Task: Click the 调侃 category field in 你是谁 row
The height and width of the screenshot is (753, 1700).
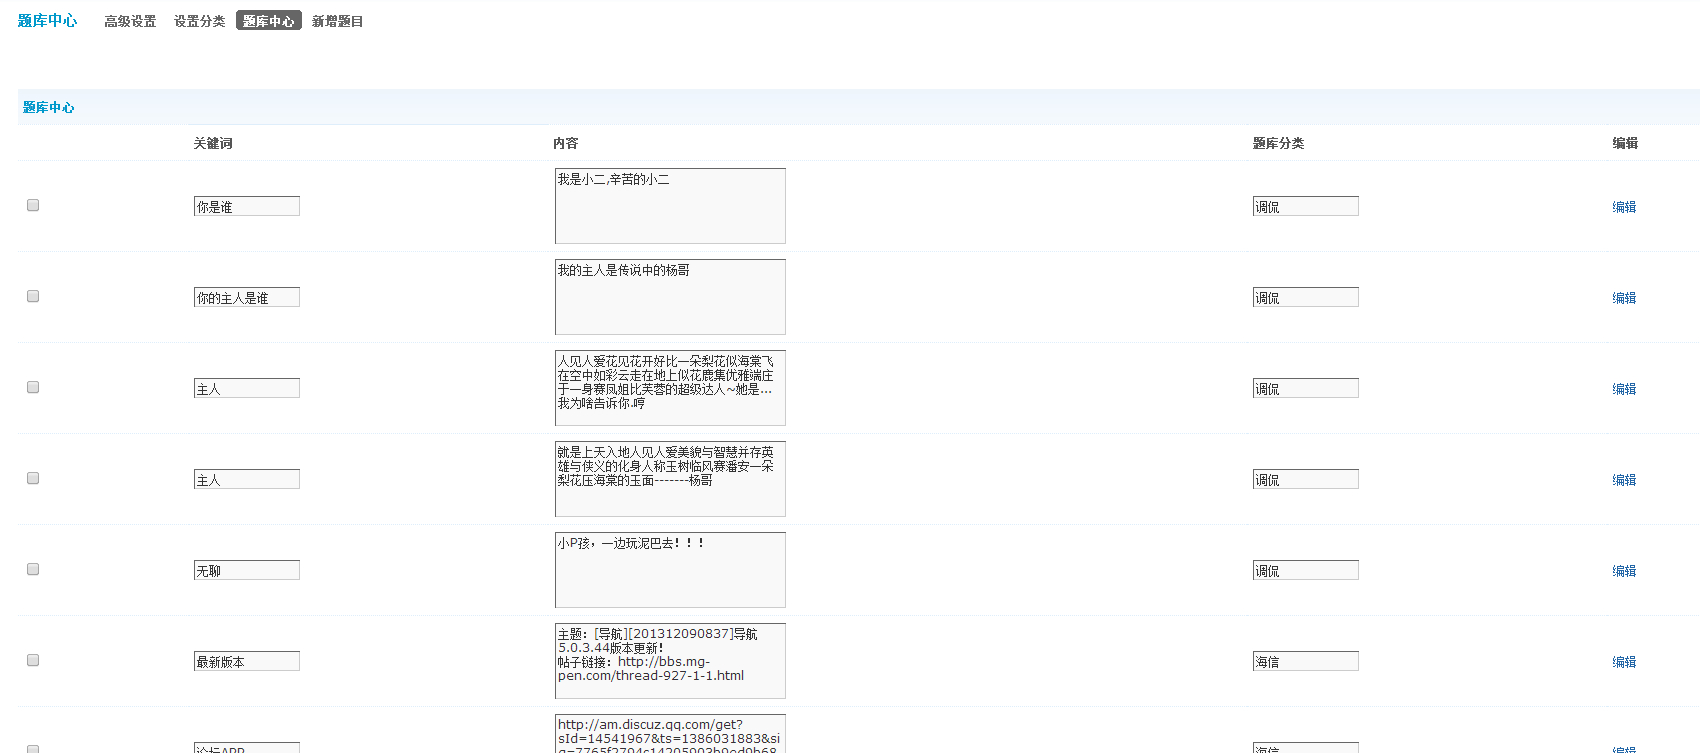Action: point(1306,206)
